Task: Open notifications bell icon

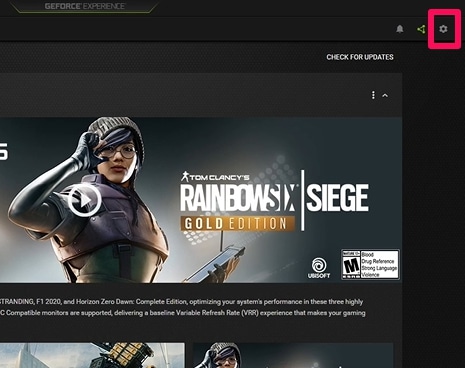Action: point(400,29)
